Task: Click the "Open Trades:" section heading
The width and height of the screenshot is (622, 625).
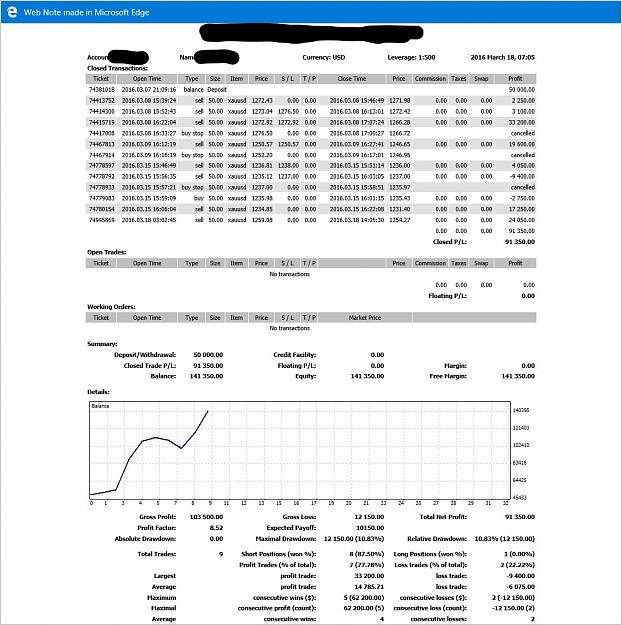Action: coord(106,252)
